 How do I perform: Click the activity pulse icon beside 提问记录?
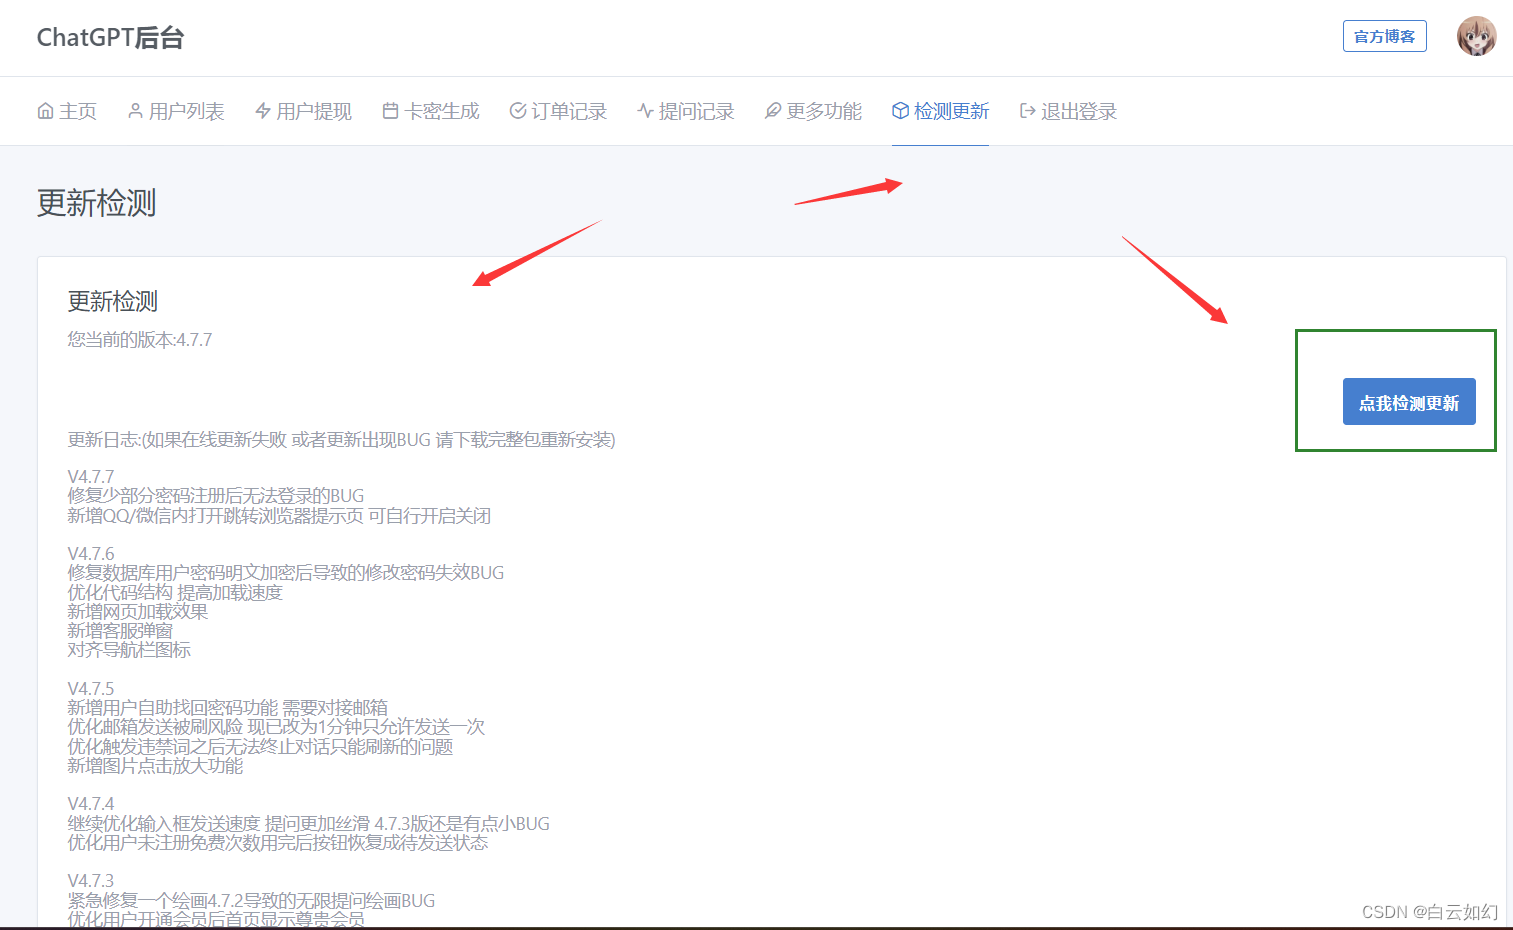tap(645, 111)
